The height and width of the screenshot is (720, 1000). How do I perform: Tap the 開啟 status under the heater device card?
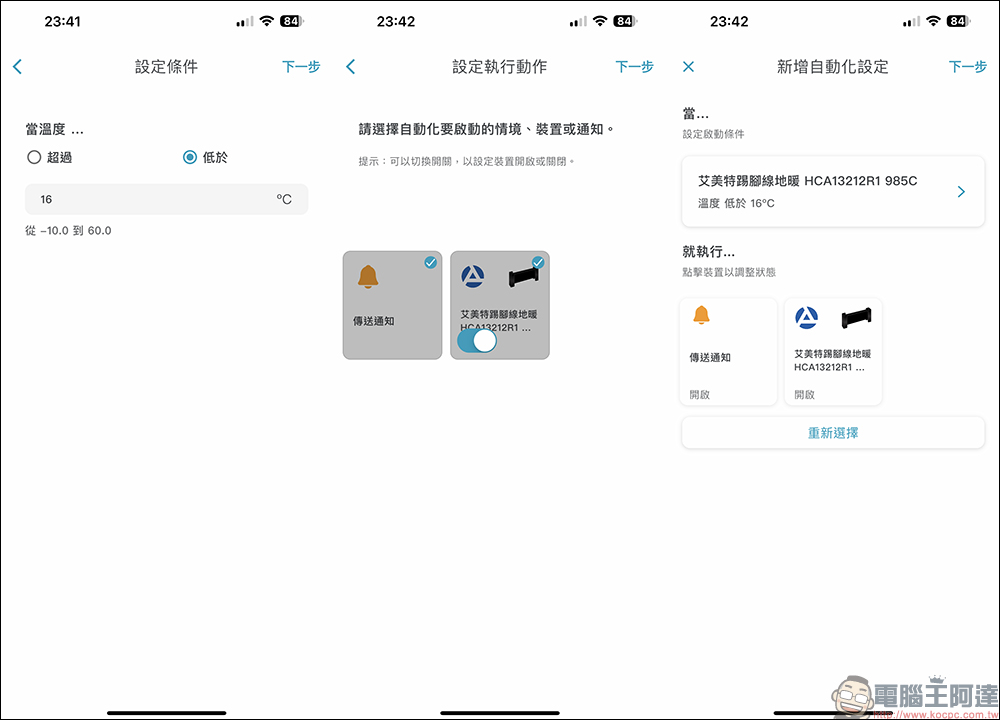tap(804, 395)
